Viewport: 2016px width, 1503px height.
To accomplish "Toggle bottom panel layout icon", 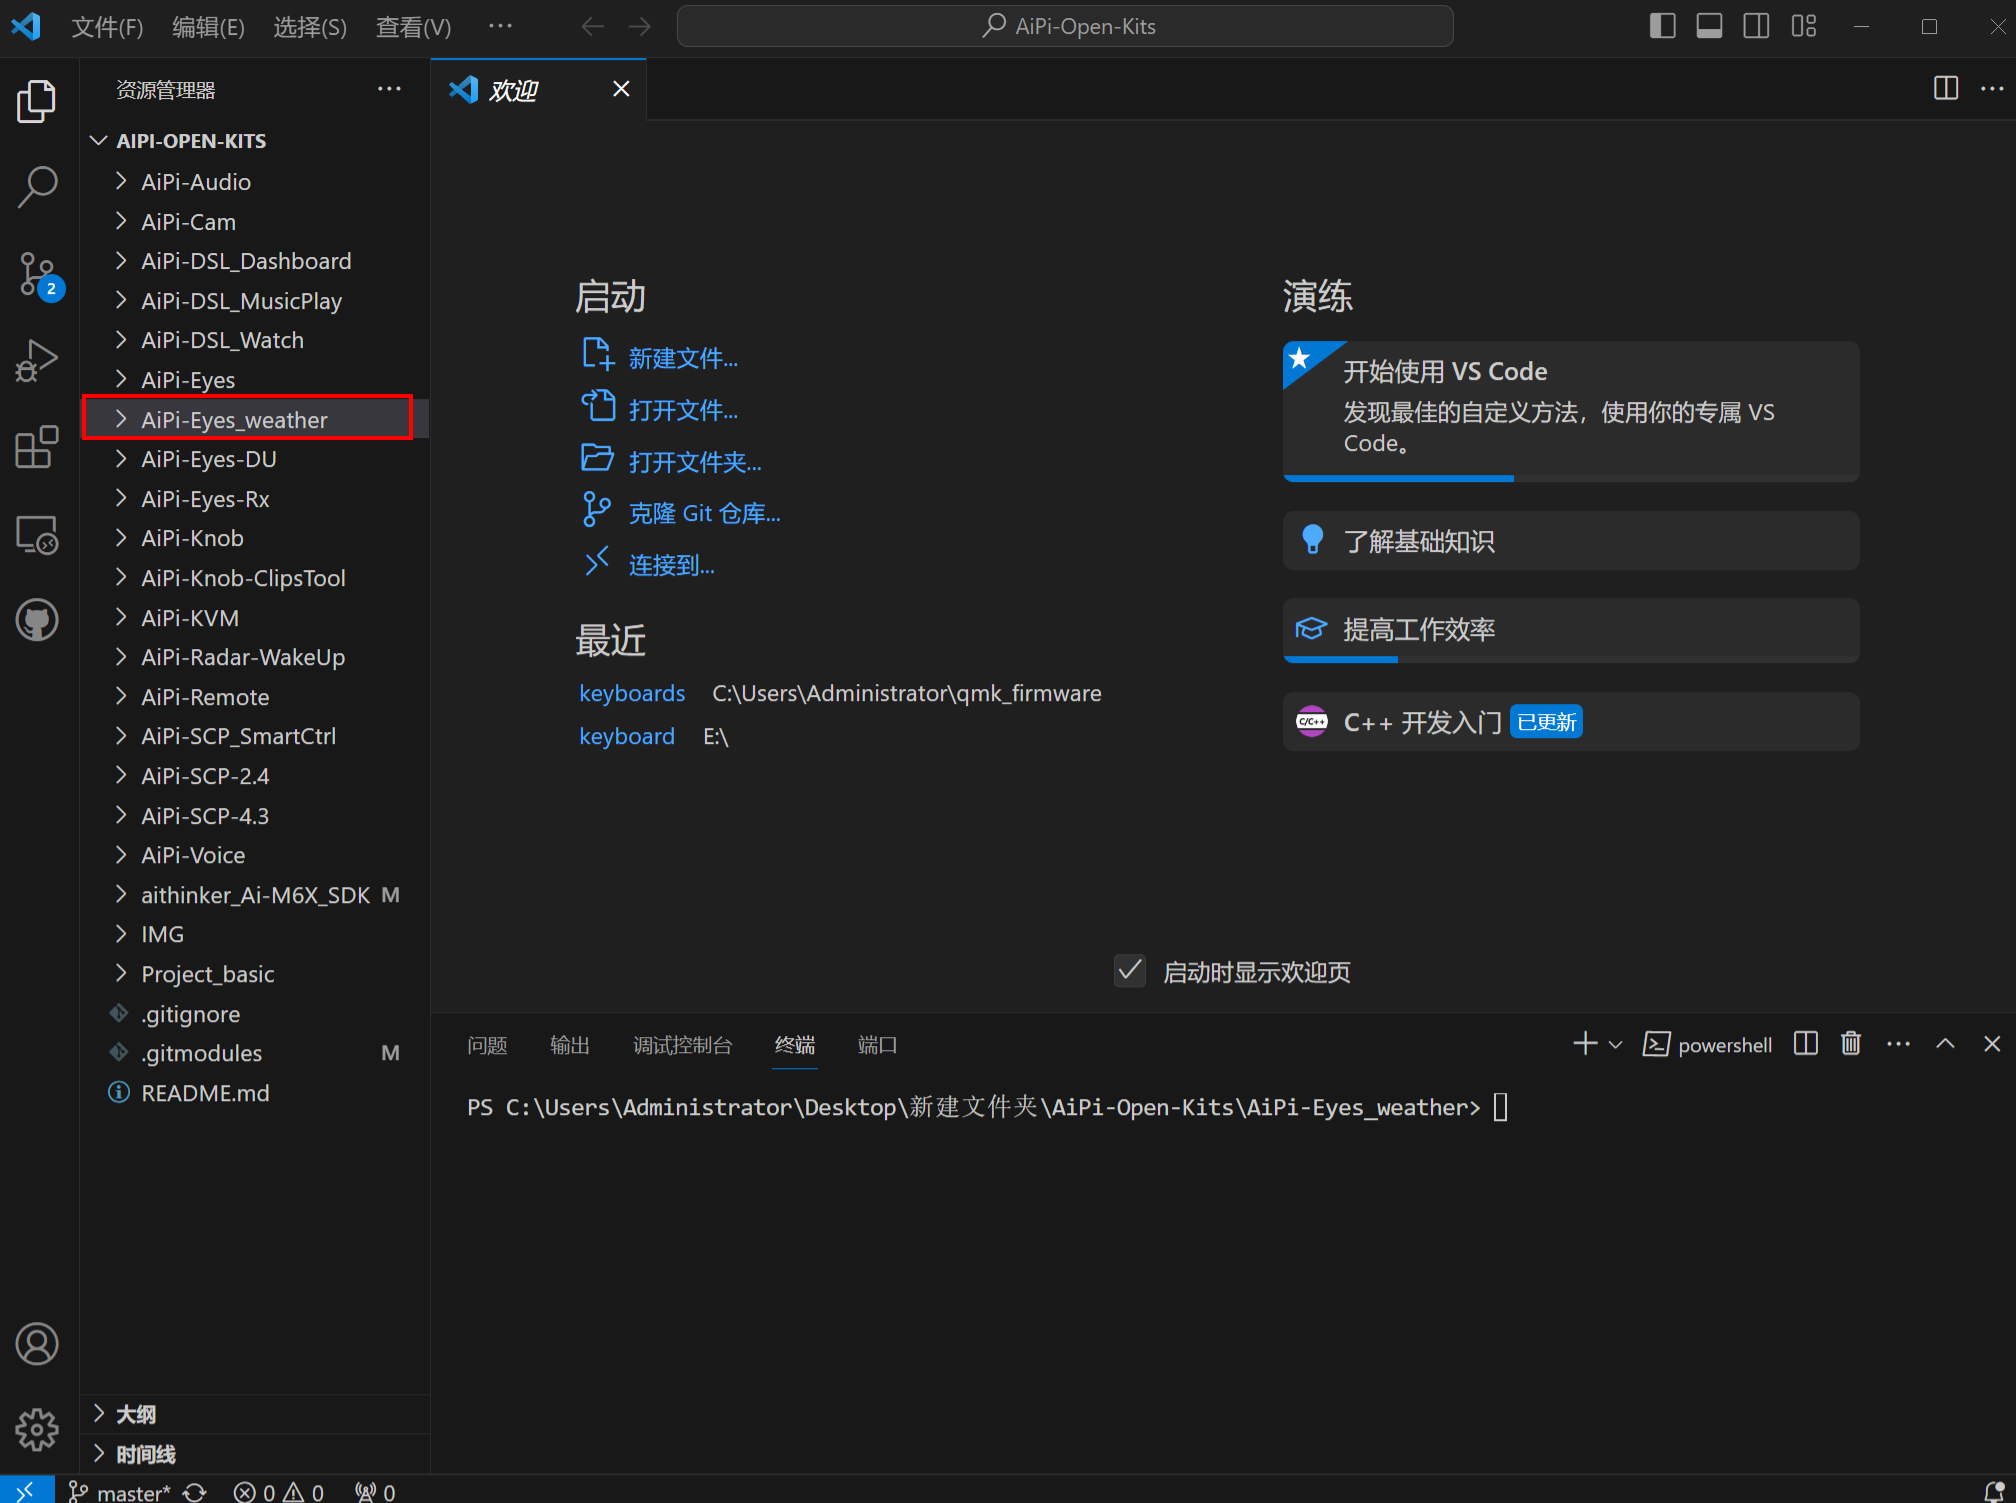I will (x=1709, y=26).
